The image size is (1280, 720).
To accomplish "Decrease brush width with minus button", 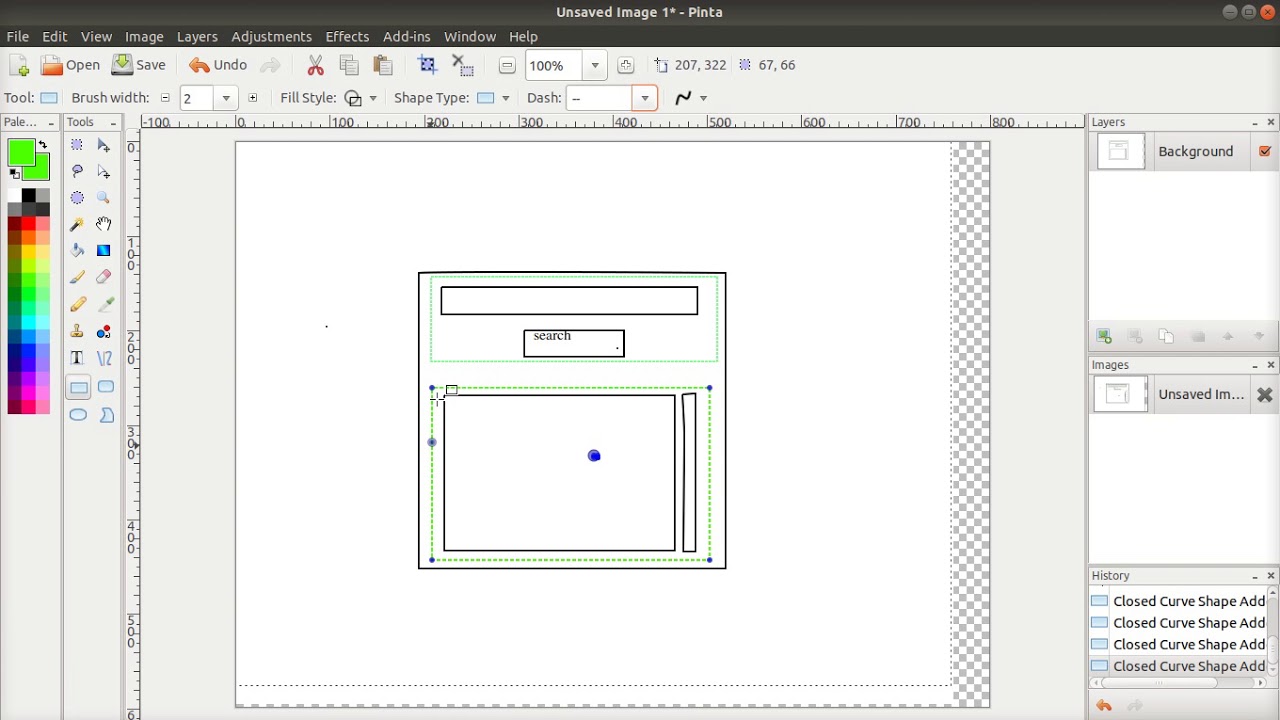I will click(165, 98).
